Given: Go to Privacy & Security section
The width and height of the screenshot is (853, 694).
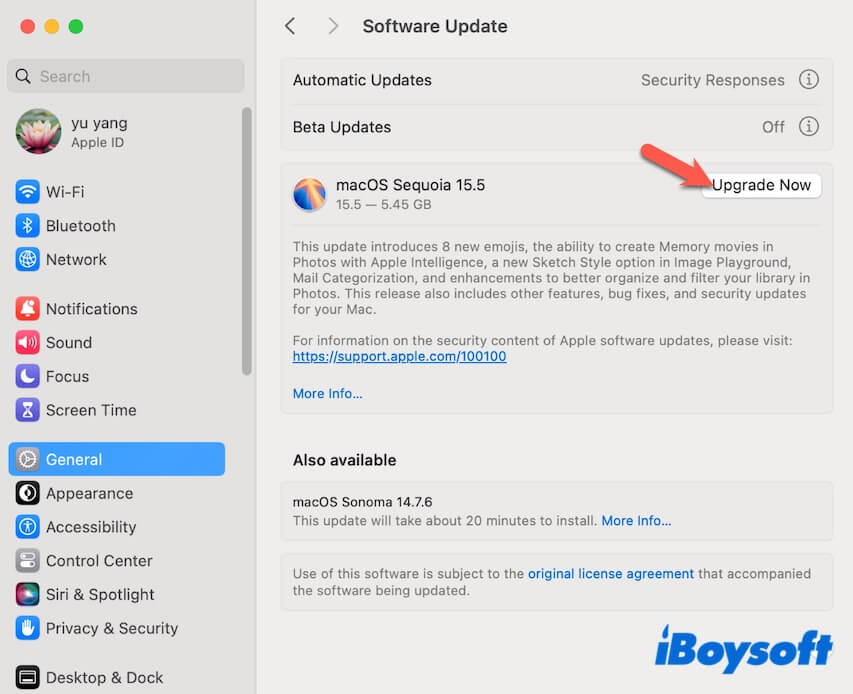Looking at the screenshot, I should tap(111, 629).
